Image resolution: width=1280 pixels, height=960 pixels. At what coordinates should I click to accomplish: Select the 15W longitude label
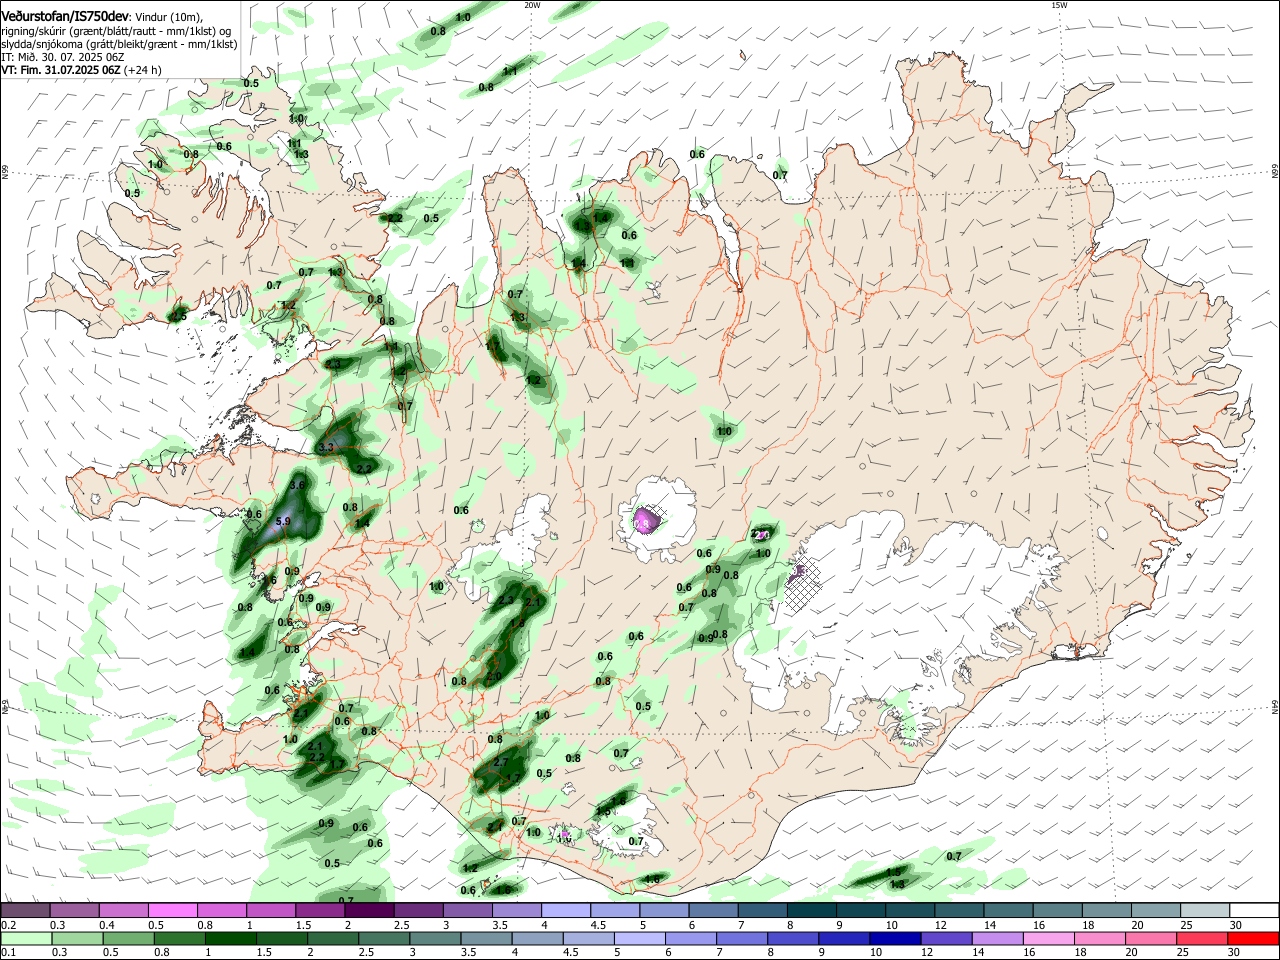tap(1059, 5)
